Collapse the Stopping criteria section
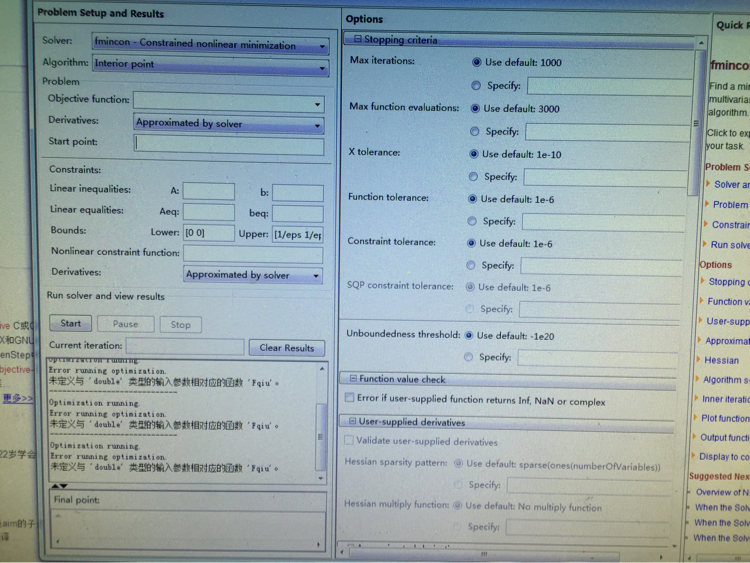 [x=358, y=39]
